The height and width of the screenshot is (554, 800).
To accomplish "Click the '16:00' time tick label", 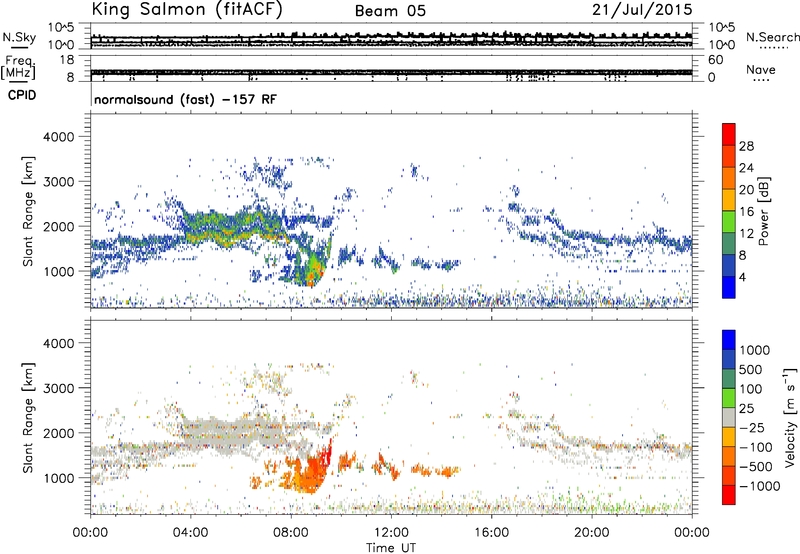I will click(x=491, y=533).
